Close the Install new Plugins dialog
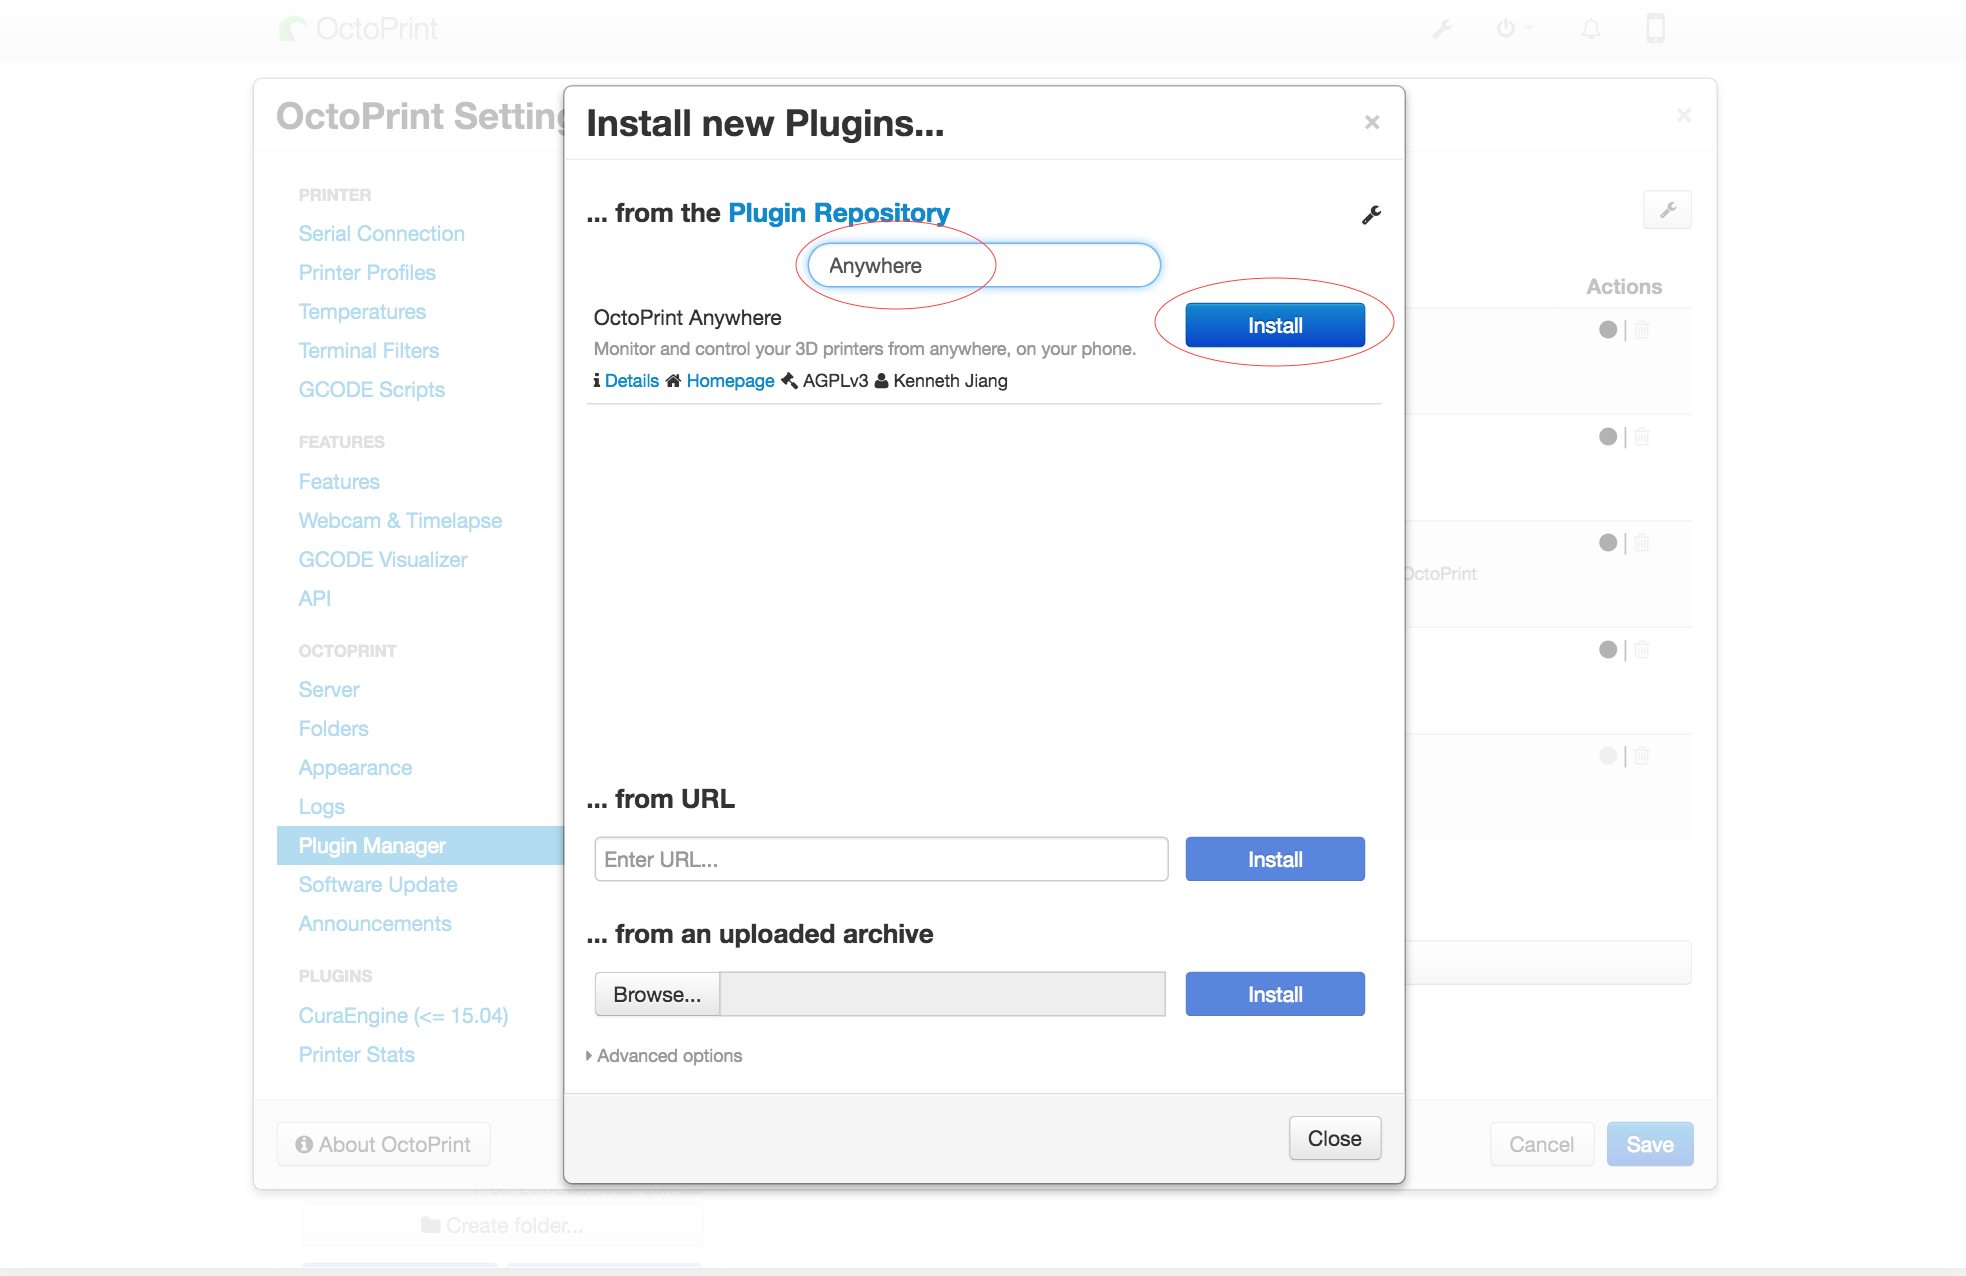The height and width of the screenshot is (1276, 1966). [1372, 122]
